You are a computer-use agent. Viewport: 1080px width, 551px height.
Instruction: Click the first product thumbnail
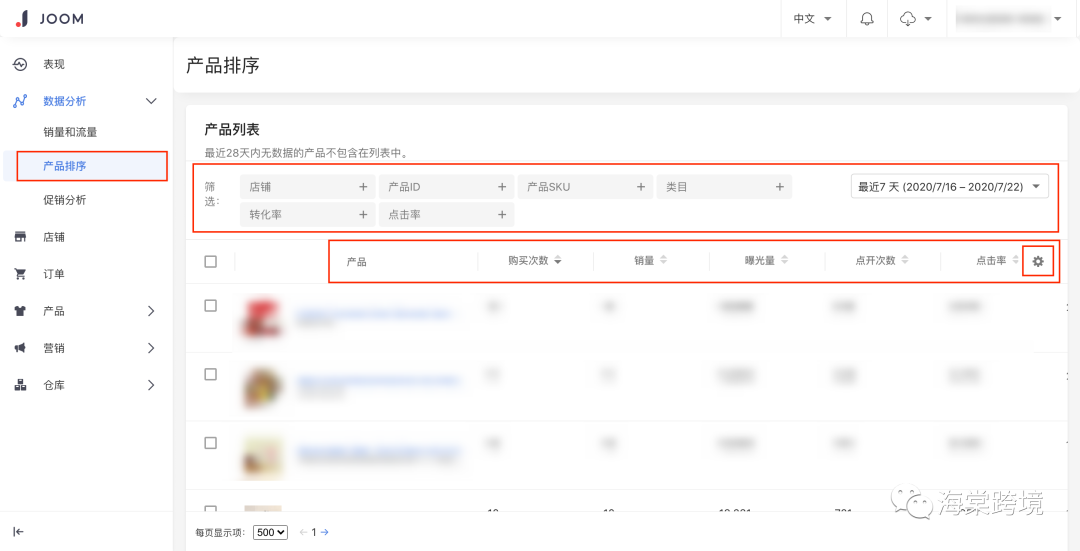pos(262,318)
